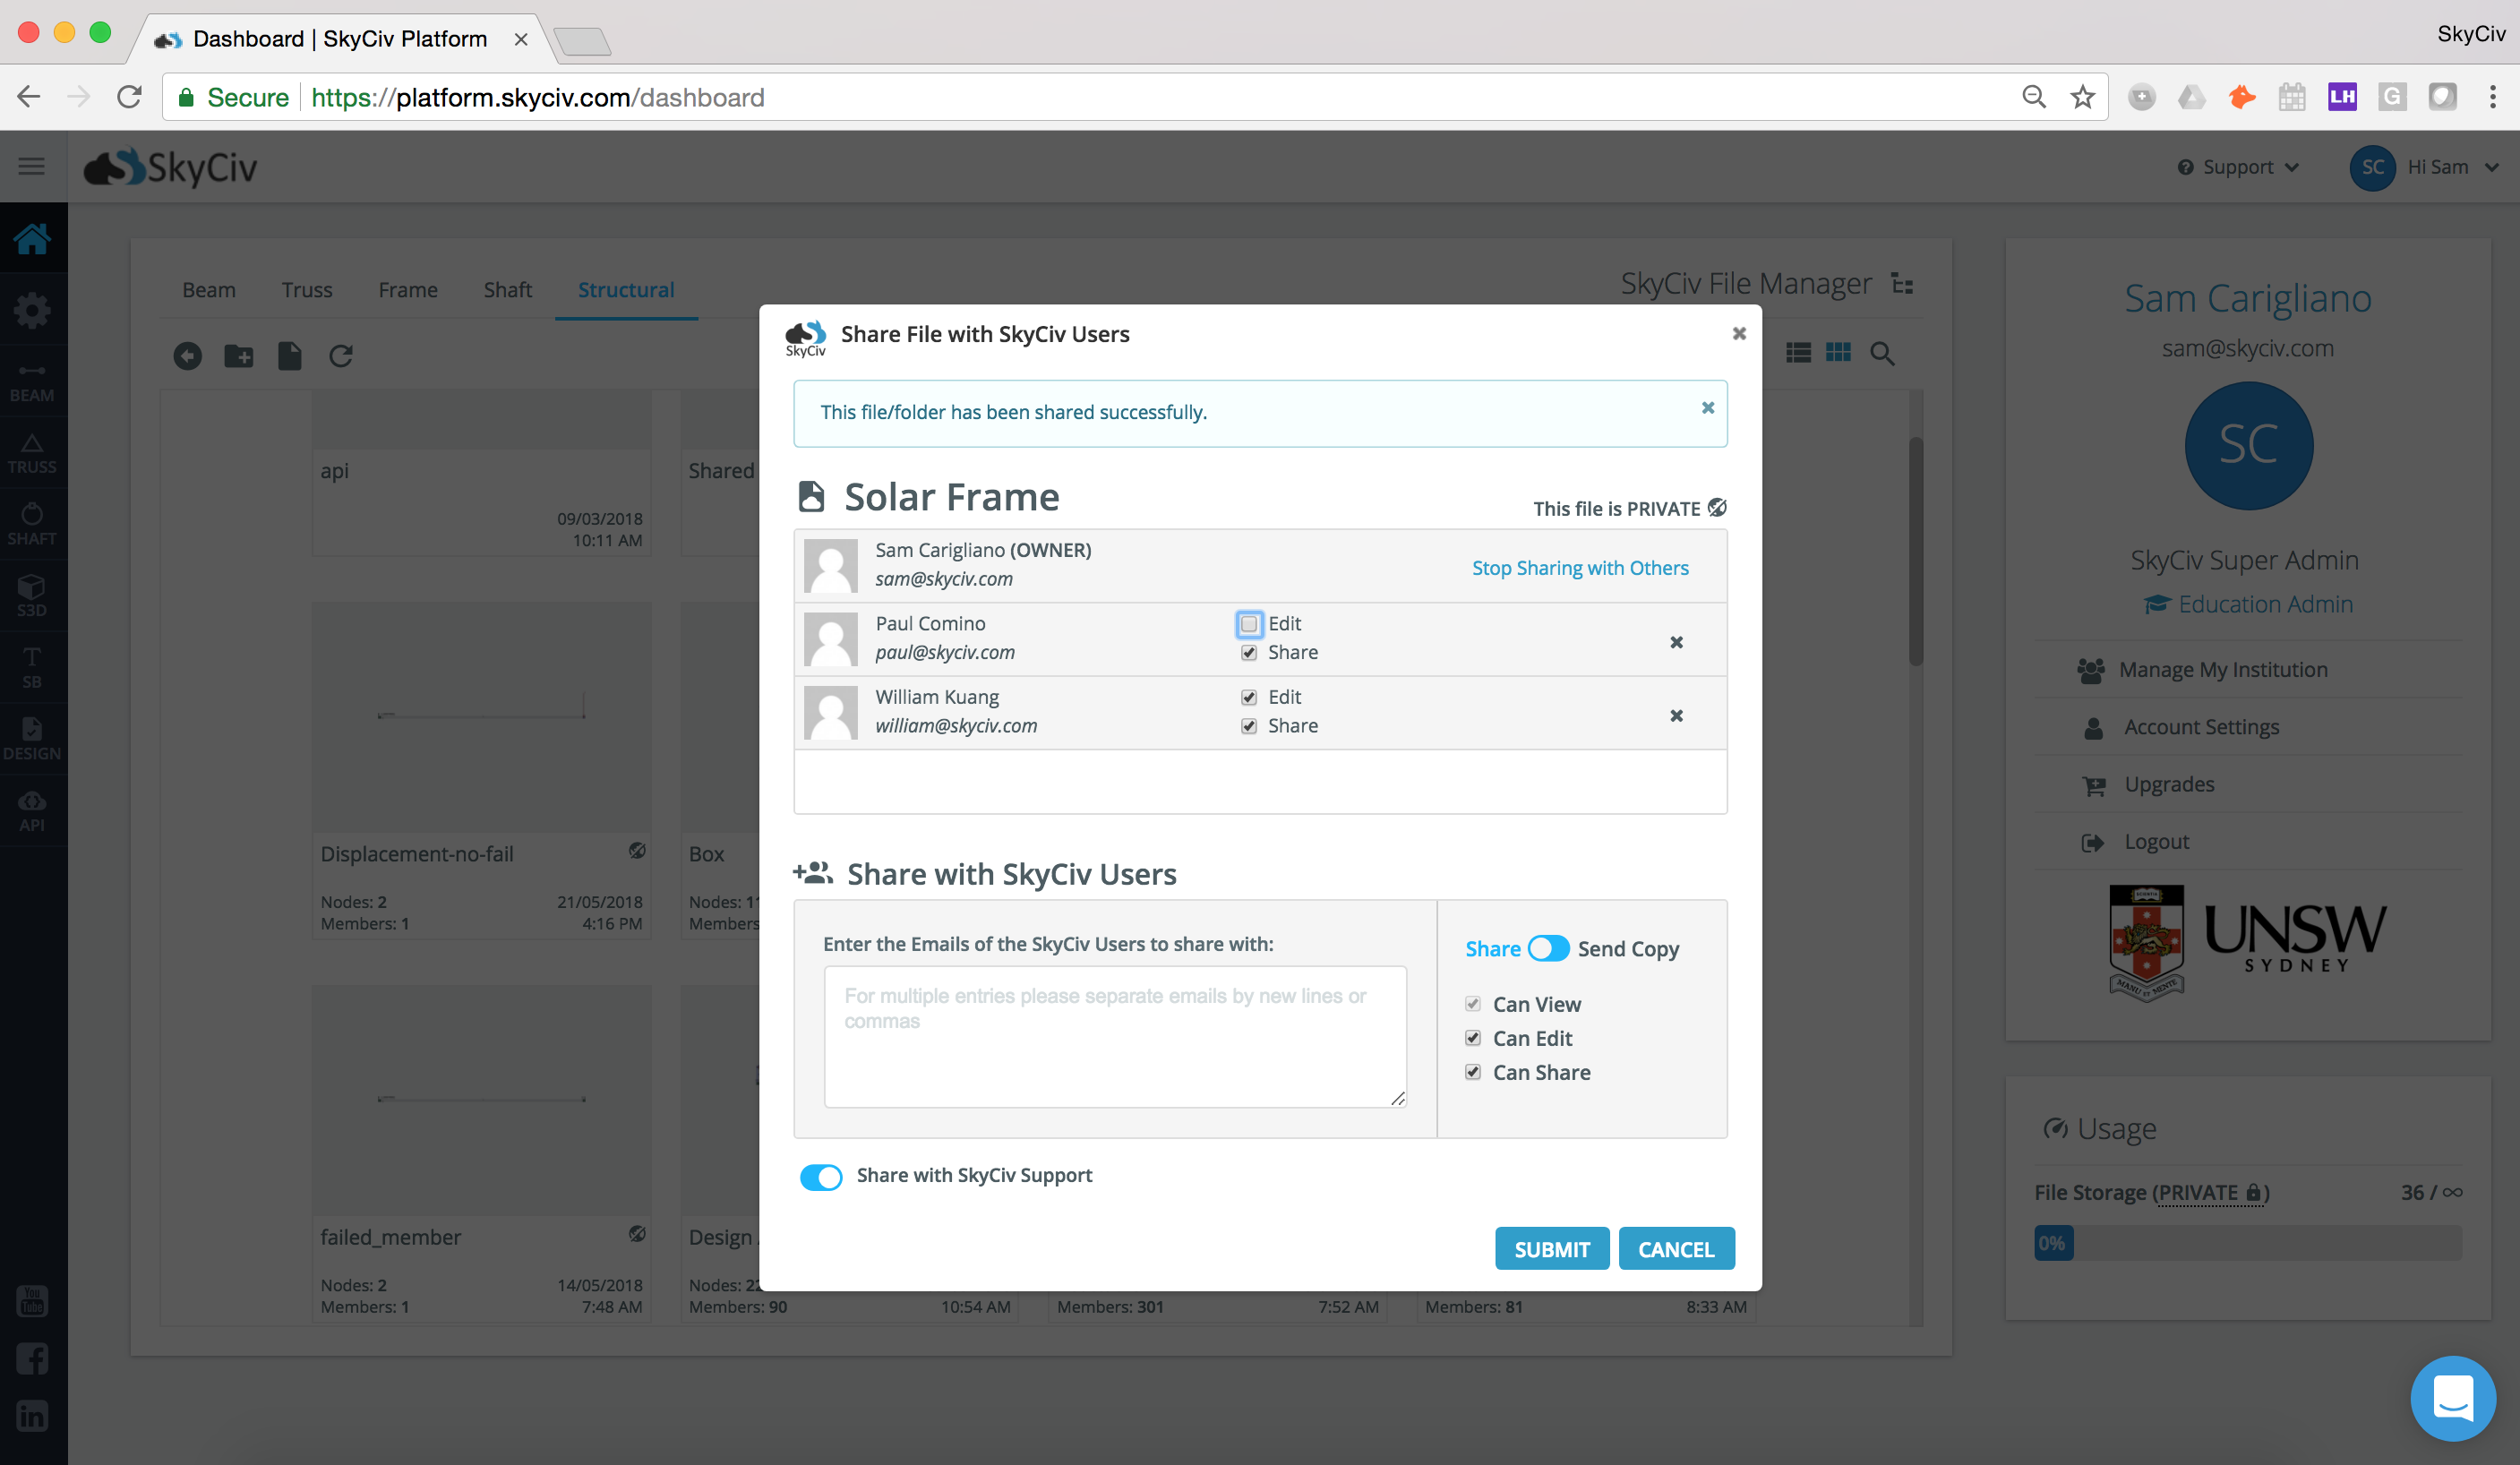Untick Edit permission for William Kuang
This screenshot has height=1465, width=2520.
tap(1249, 697)
